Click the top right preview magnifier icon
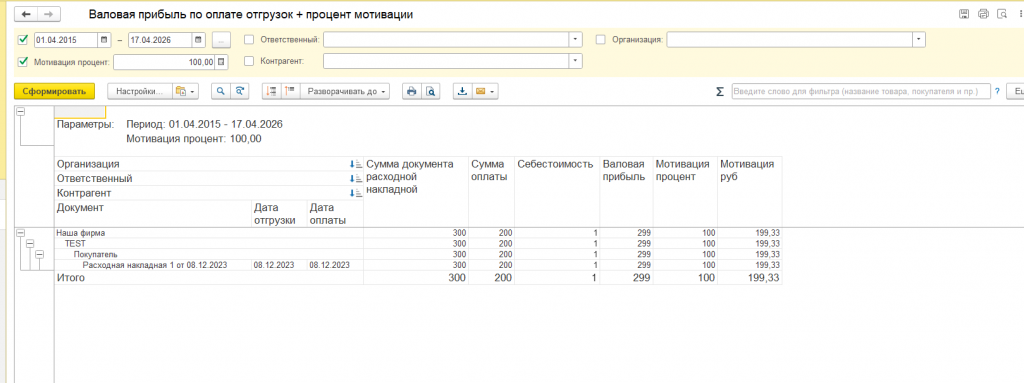Screen dimensions: 1024x383 [1002, 14]
